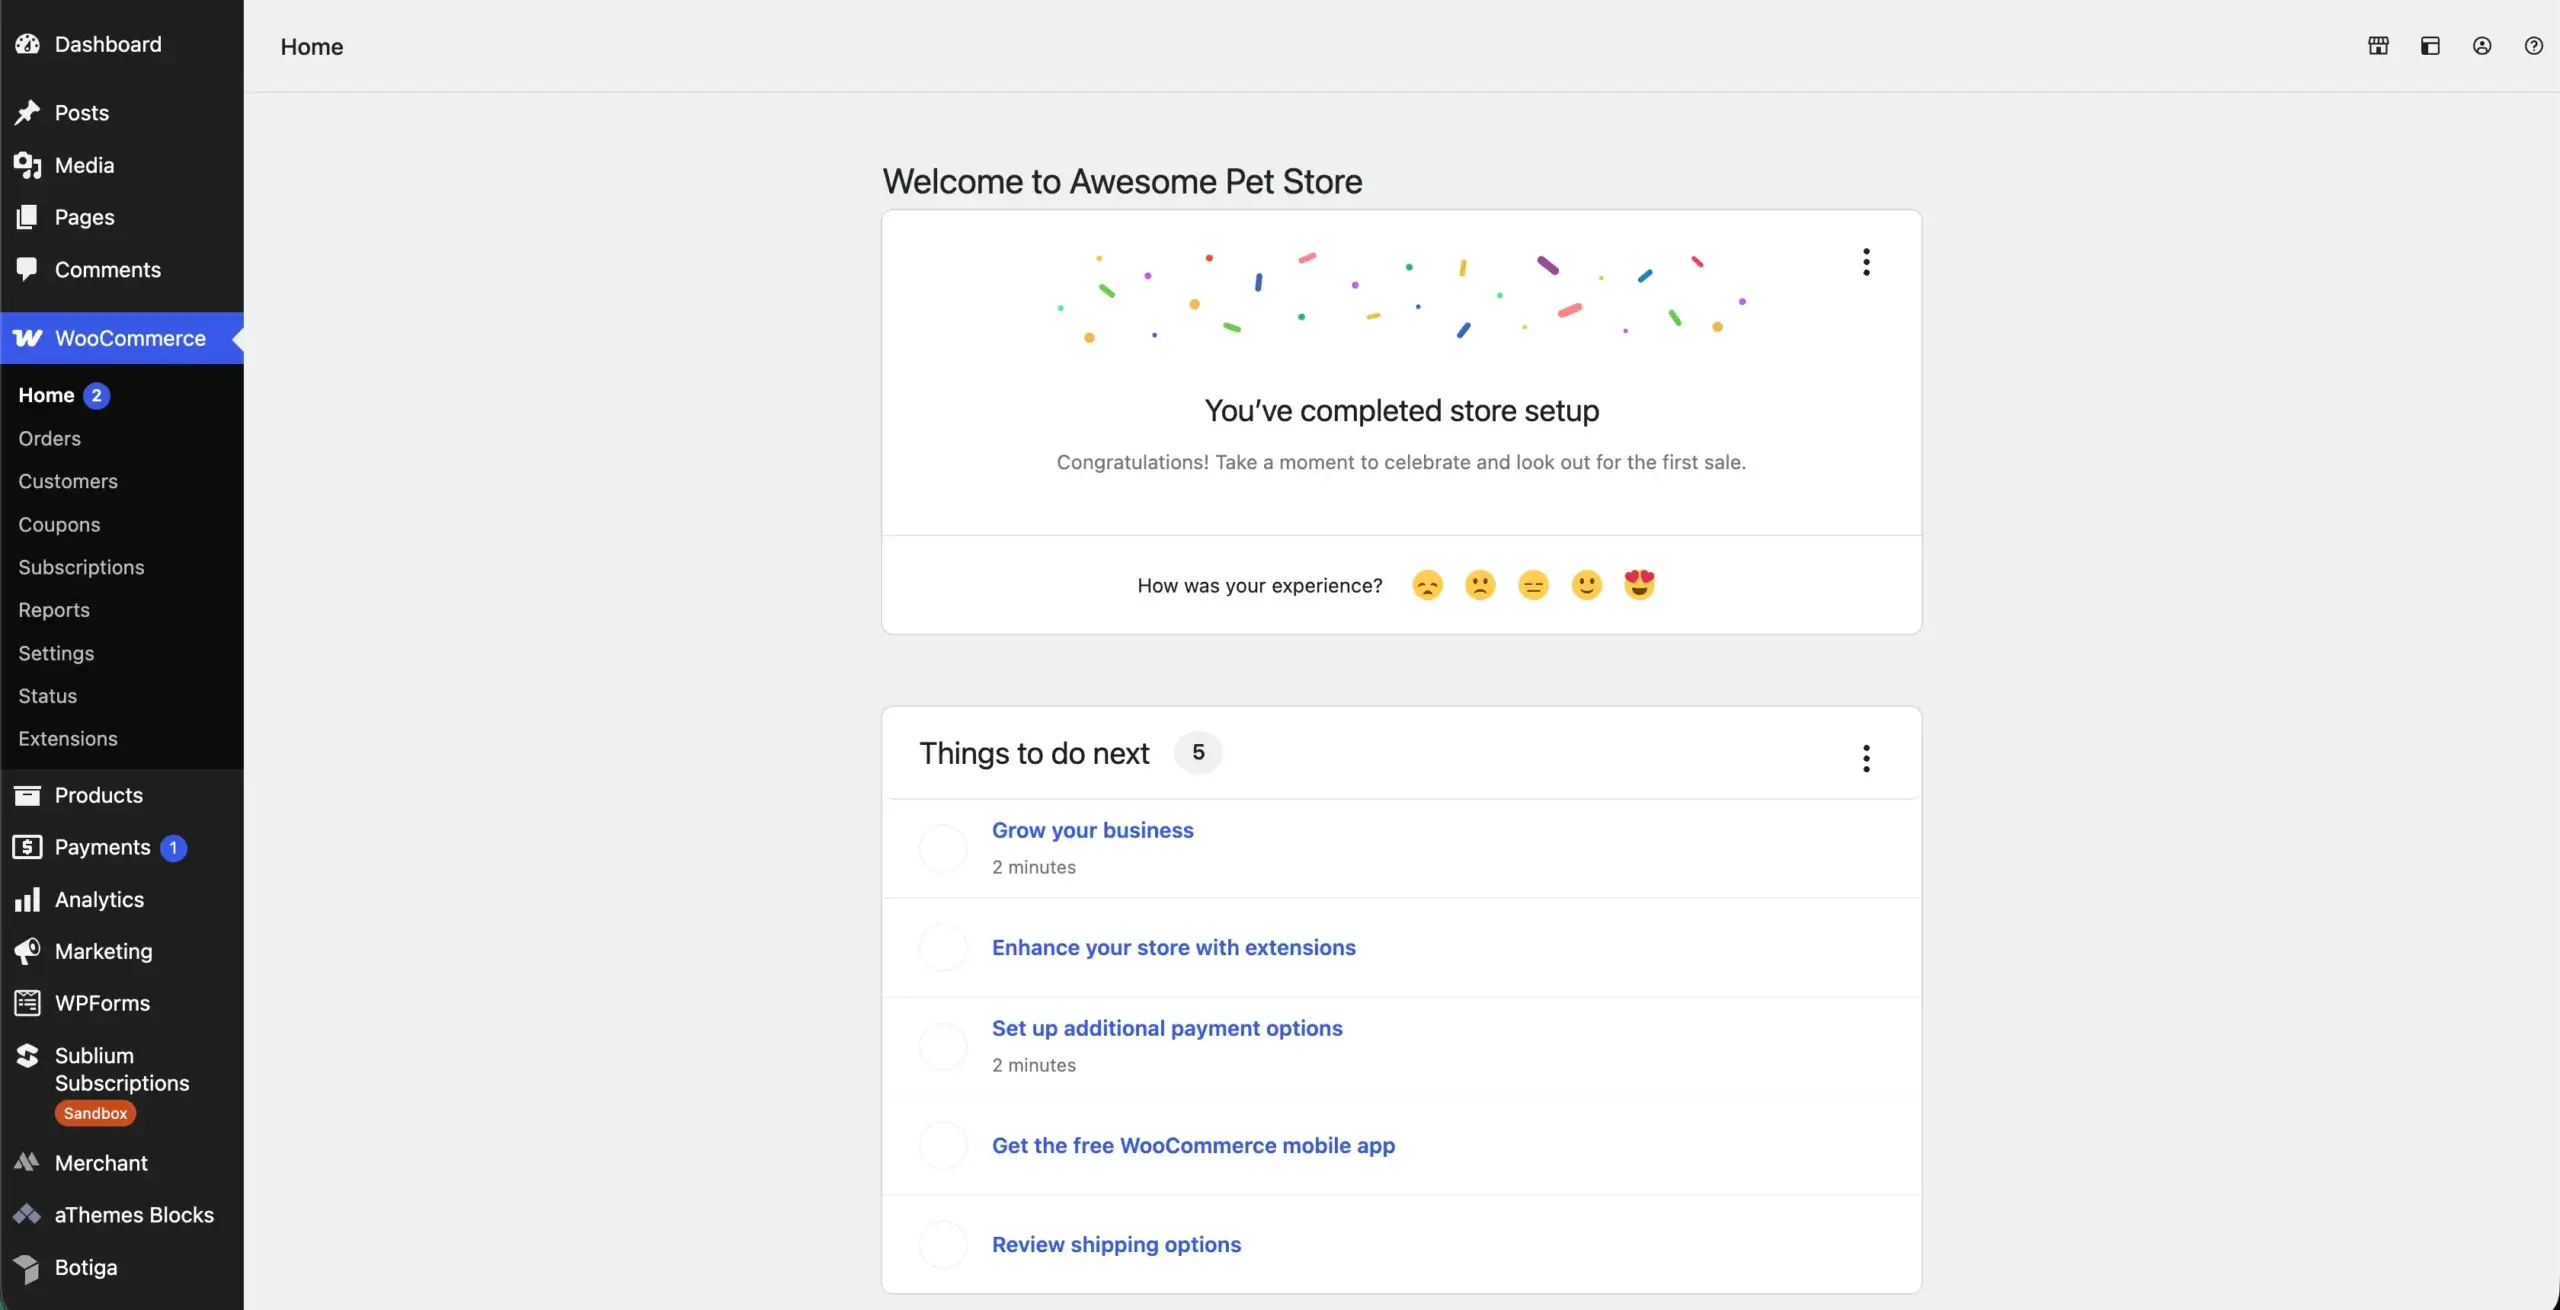Open the Subscriptions submenu item
This screenshot has width=2560, height=1310.
(81, 567)
